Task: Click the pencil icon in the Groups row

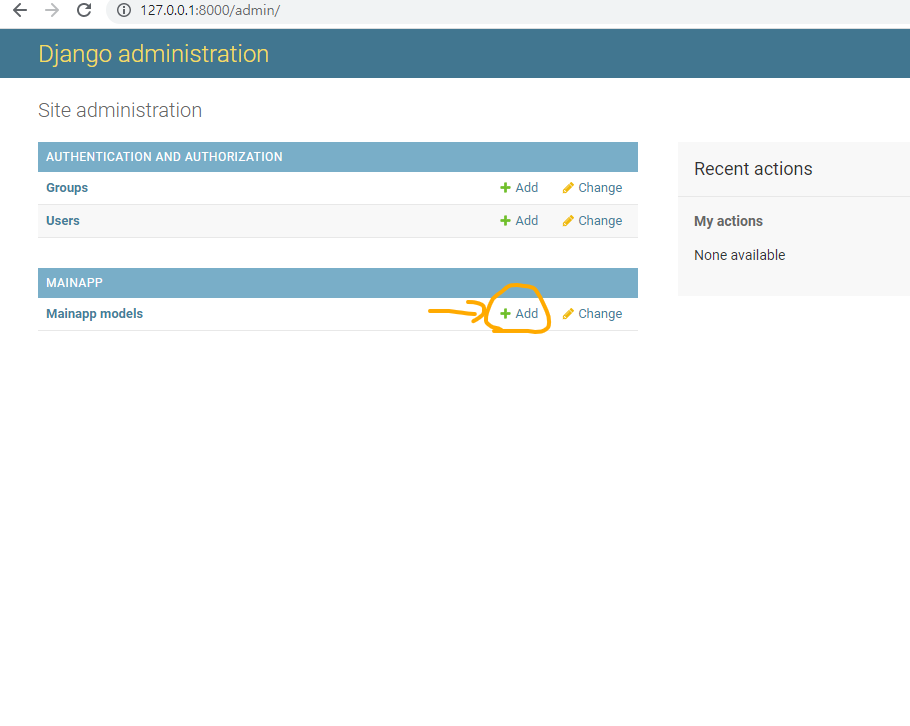Action: (568, 187)
